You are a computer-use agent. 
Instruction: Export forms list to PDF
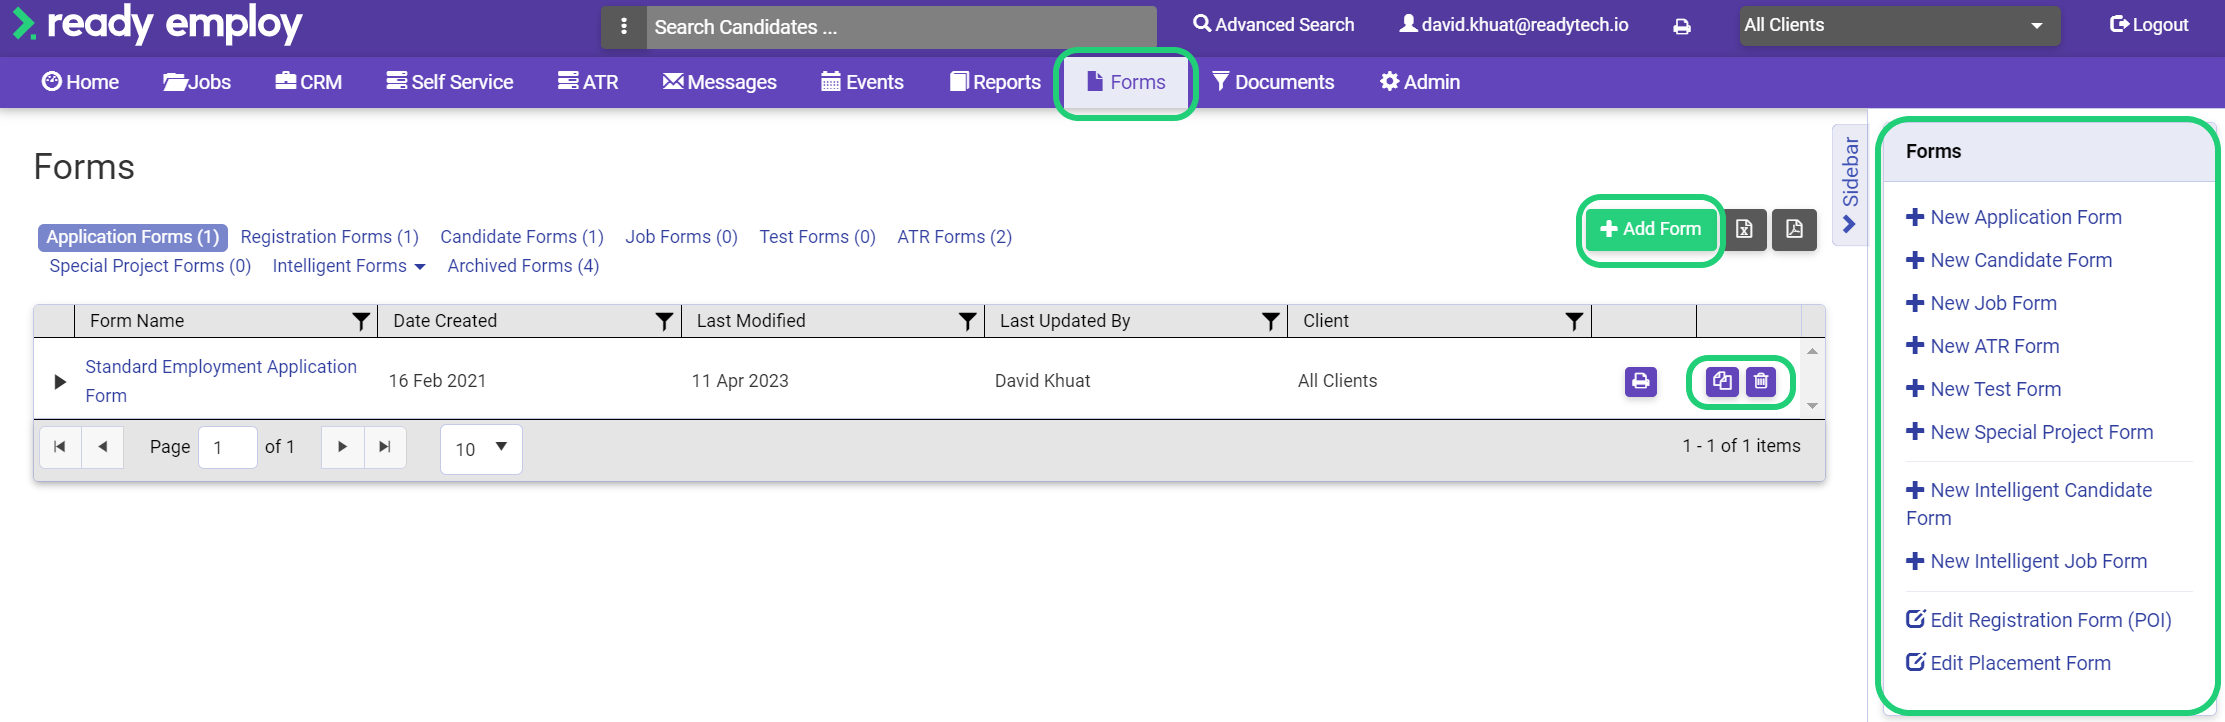[x=1794, y=229]
